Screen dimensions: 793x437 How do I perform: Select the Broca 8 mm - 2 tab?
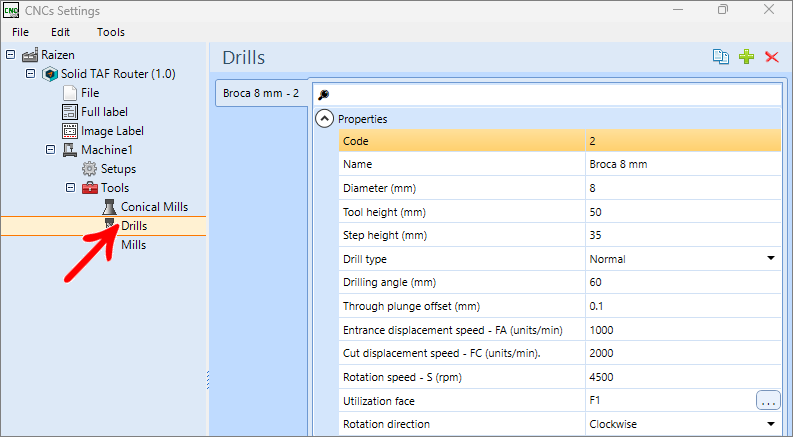[261, 94]
